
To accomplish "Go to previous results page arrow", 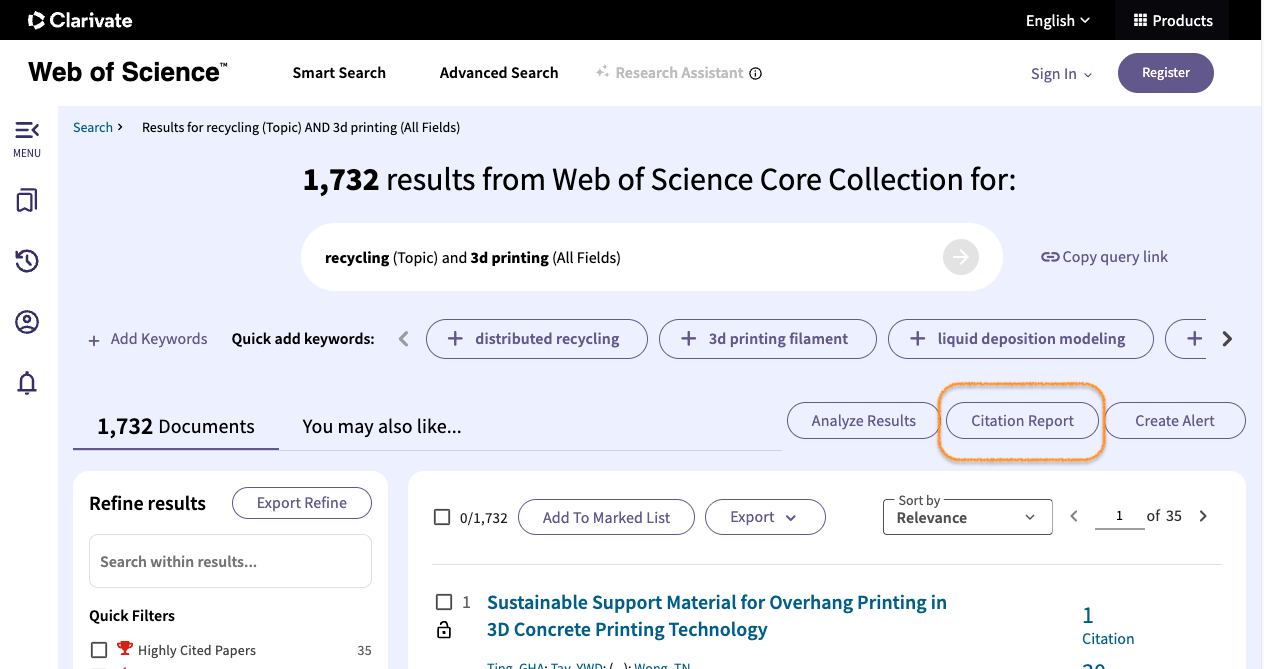I will pyautogui.click(x=1074, y=516).
